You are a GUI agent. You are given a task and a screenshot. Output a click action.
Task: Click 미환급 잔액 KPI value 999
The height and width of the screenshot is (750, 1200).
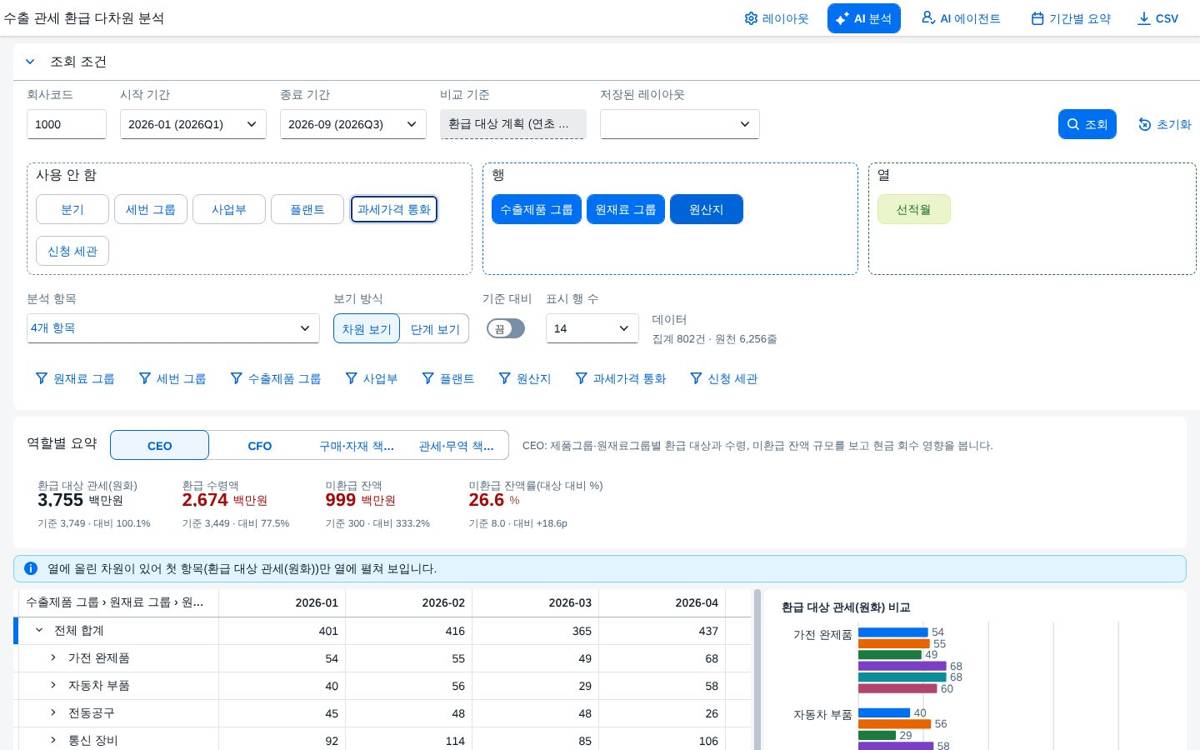[341, 500]
